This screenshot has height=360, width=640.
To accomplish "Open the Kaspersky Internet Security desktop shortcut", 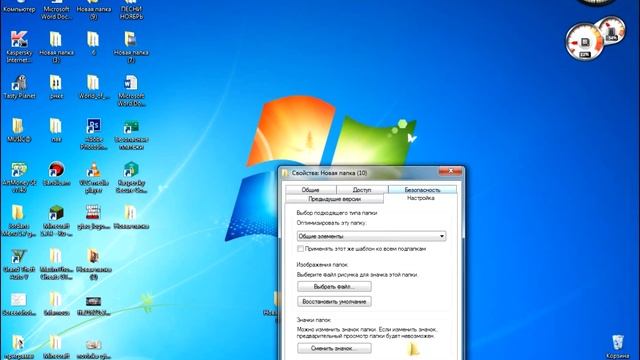I will point(19,47).
